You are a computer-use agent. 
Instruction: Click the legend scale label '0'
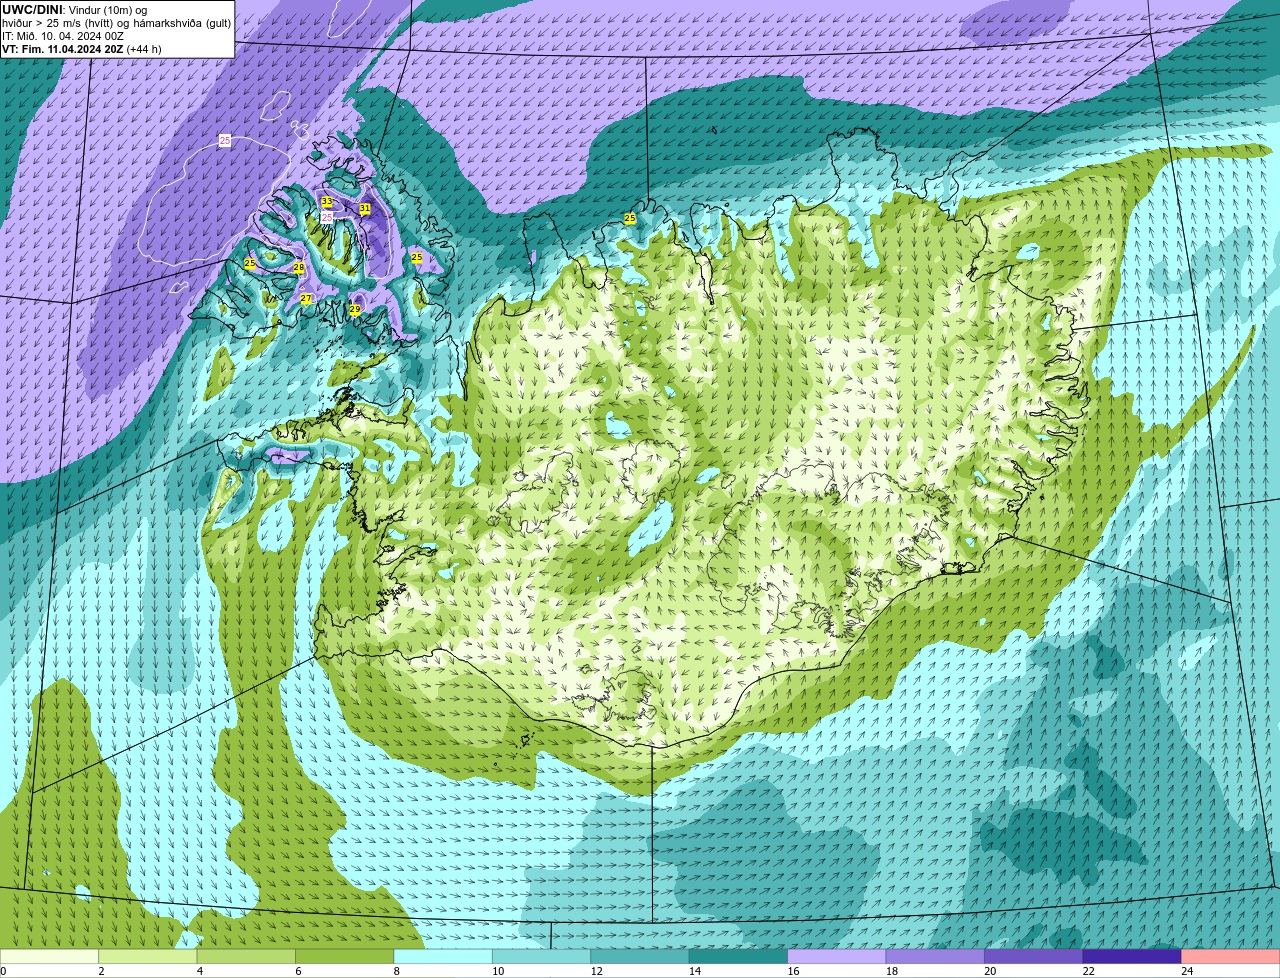[x=3, y=970]
